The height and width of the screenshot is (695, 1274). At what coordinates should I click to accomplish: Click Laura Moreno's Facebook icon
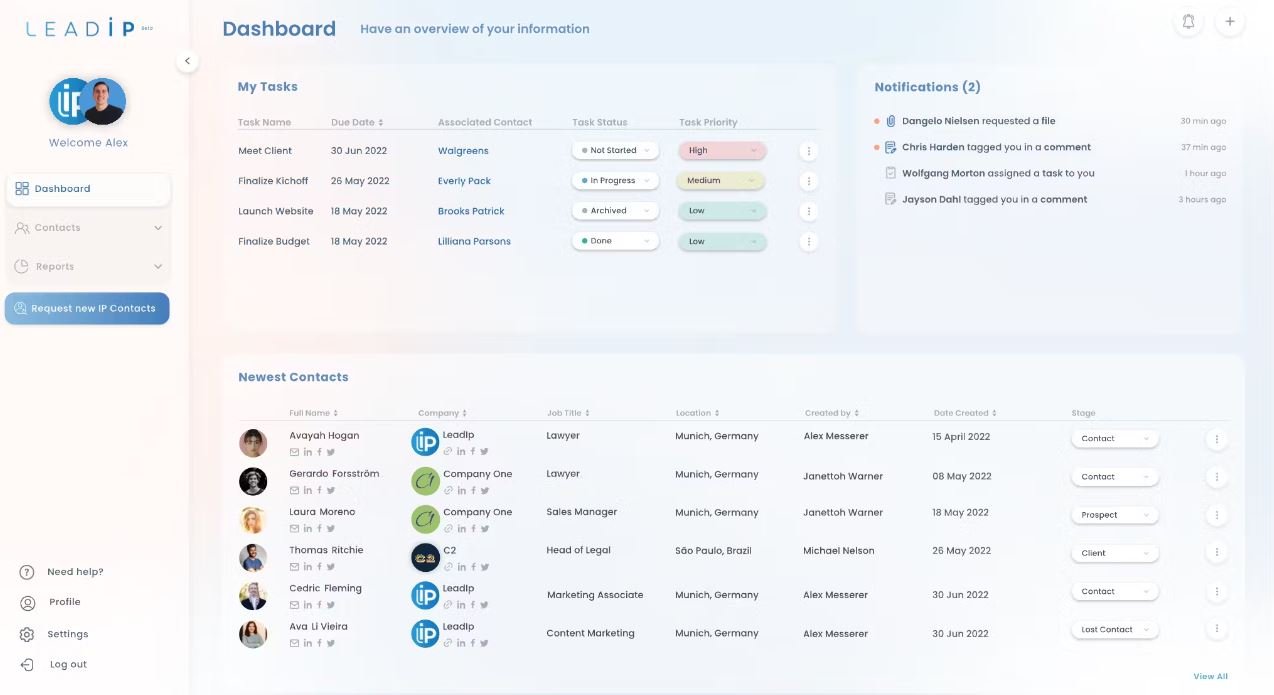click(319, 528)
